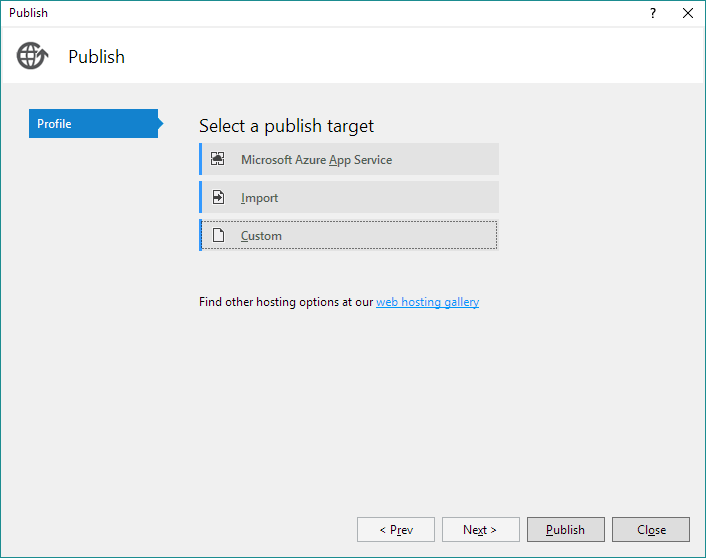The image size is (706, 558).
Task: Choose the Custom publish target label
Action: (x=261, y=236)
